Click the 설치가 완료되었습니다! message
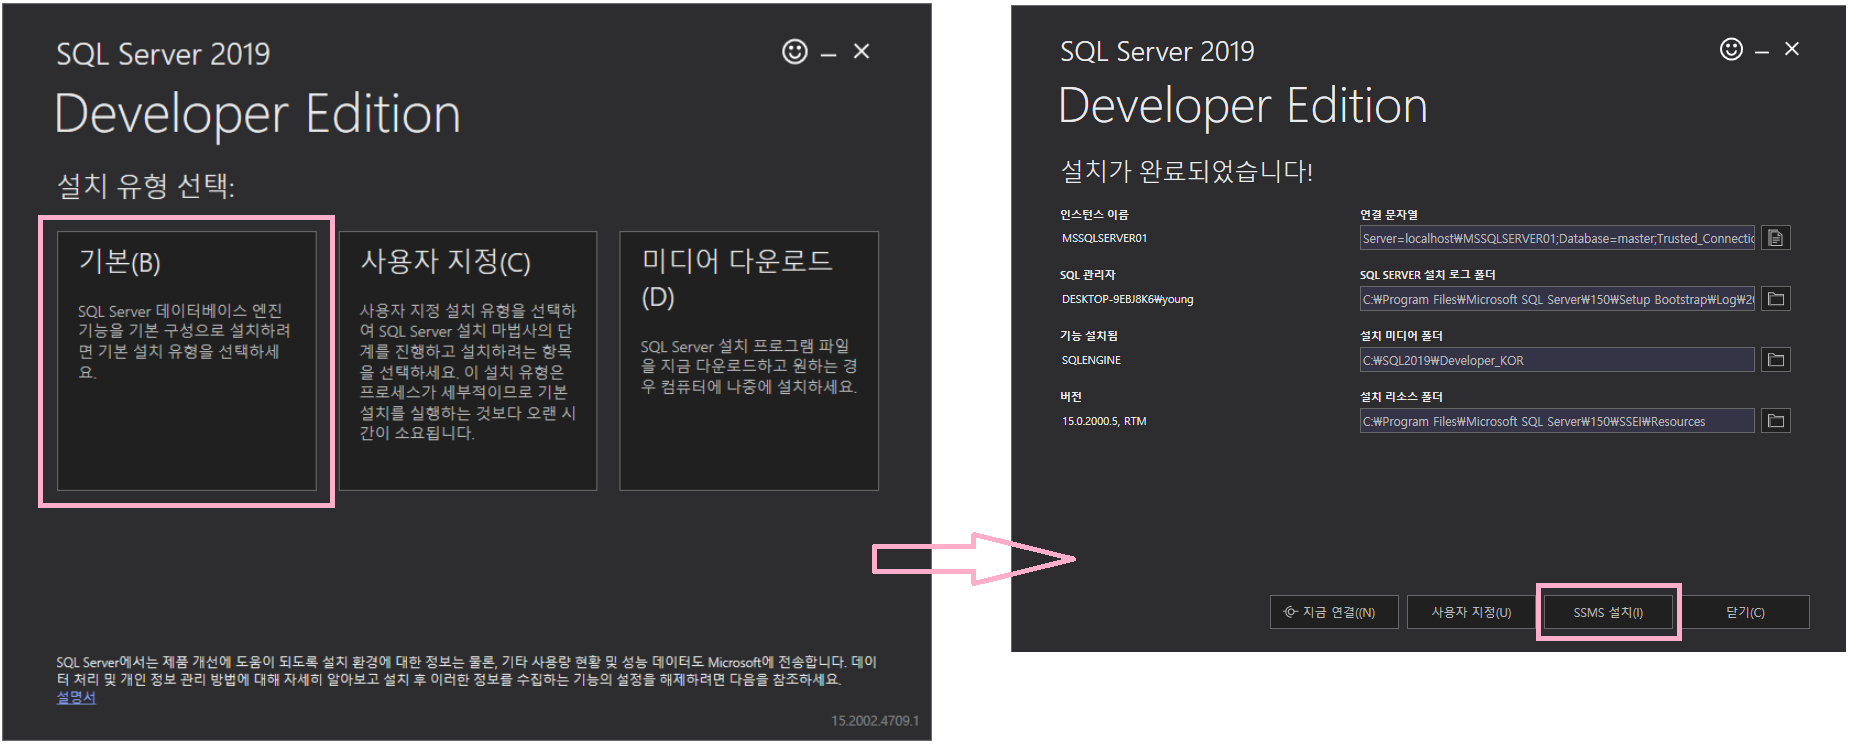 1186,171
